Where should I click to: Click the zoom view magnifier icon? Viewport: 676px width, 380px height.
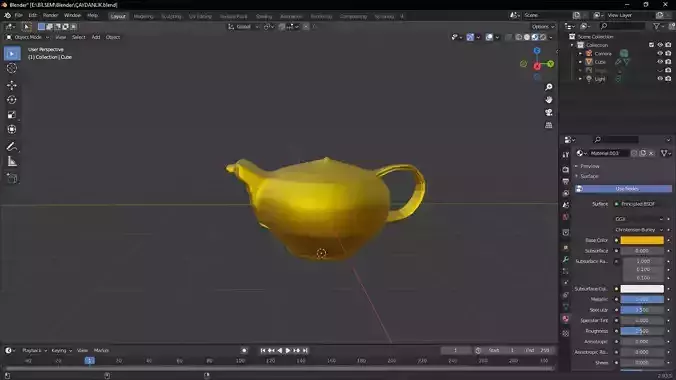(548, 87)
